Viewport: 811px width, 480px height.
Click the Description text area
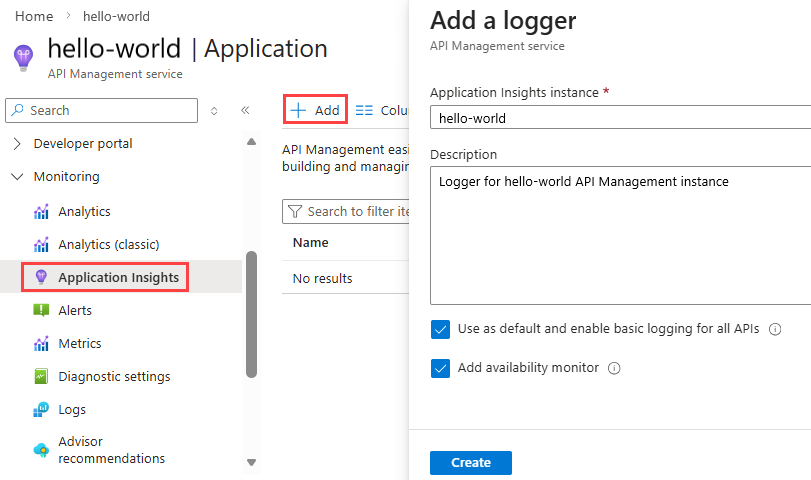tap(620, 235)
